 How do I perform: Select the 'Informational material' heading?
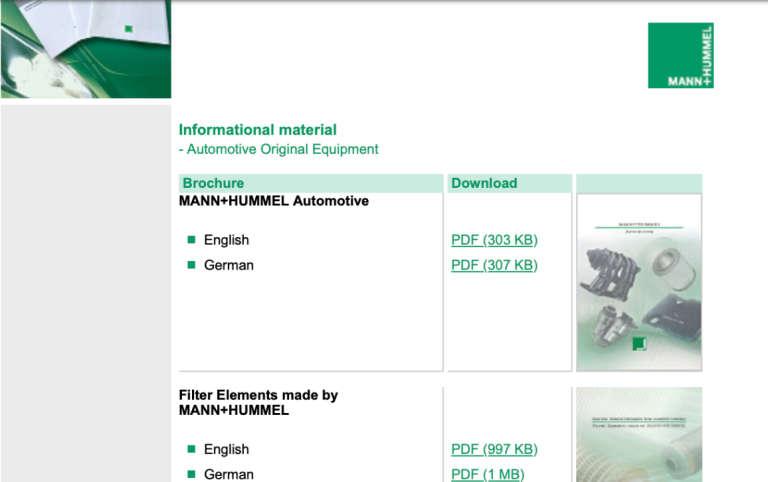258,130
